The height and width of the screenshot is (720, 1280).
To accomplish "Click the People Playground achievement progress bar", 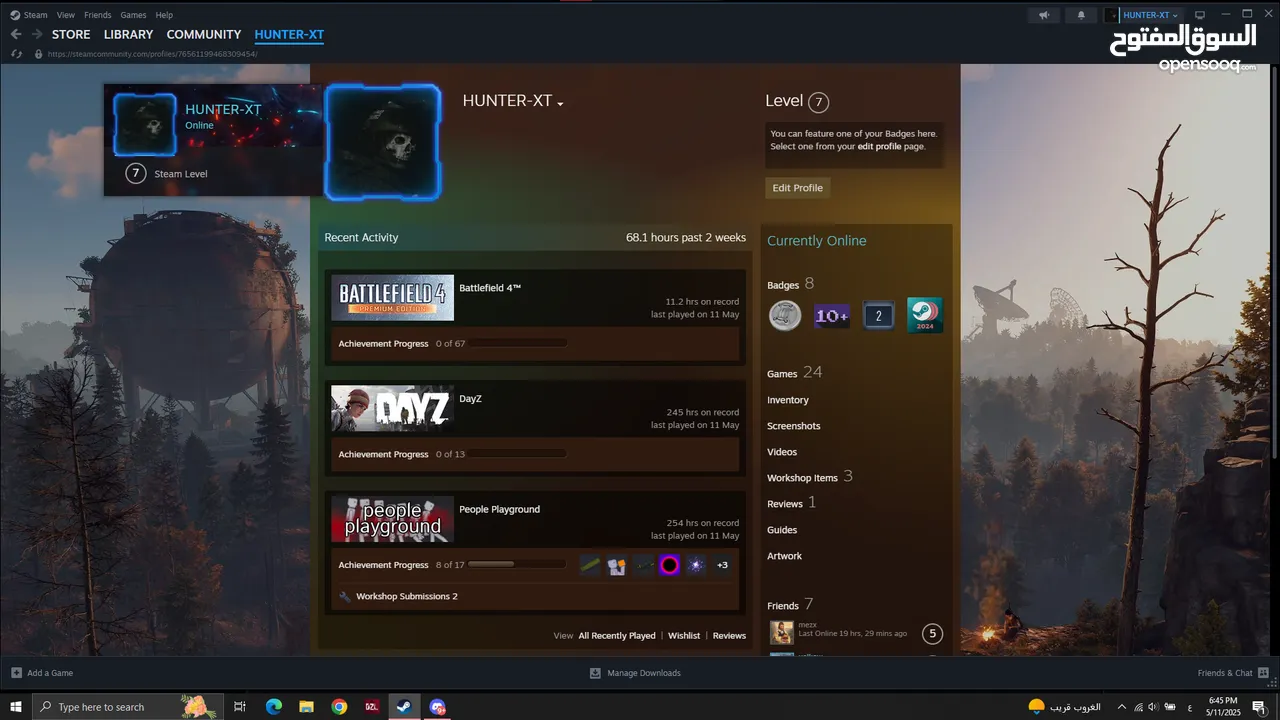I will [x=517, y=565].
